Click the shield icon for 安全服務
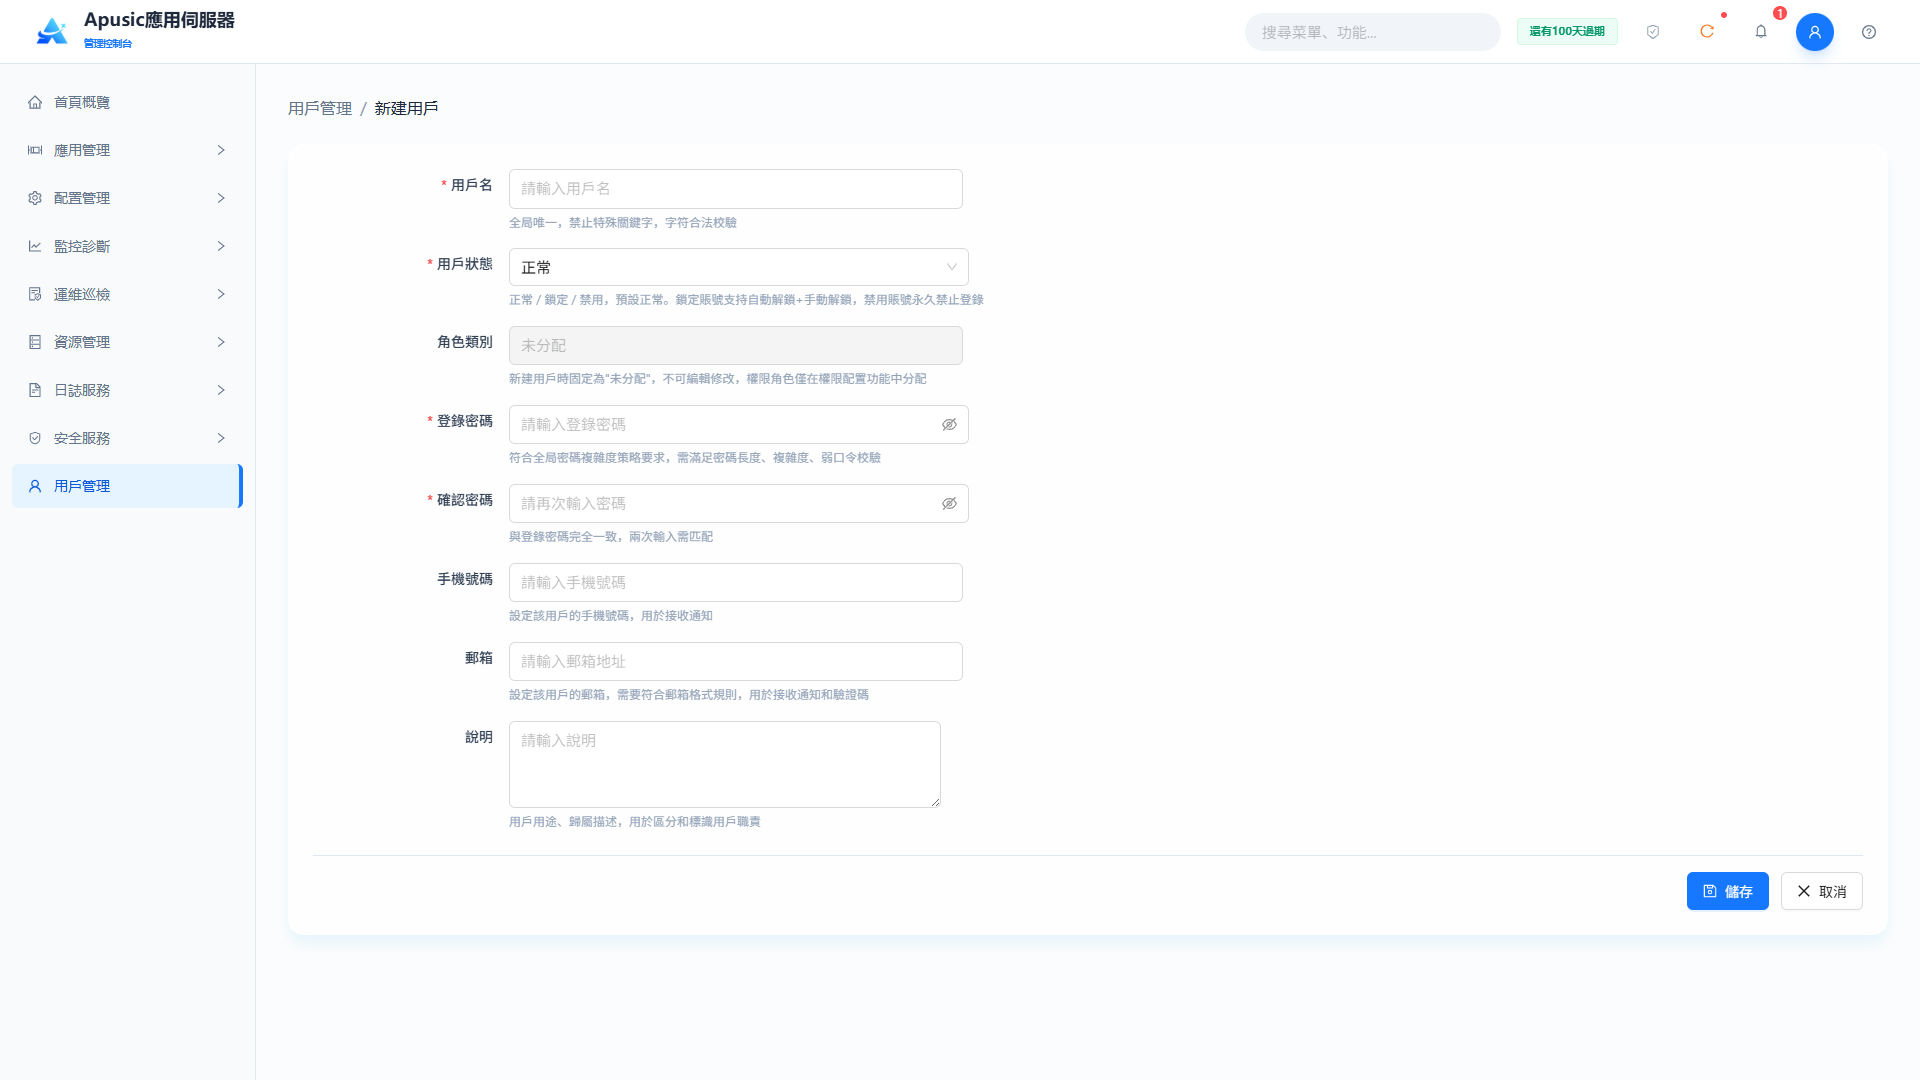The width and height of the screenshot is (1920, 1080). 35,438
